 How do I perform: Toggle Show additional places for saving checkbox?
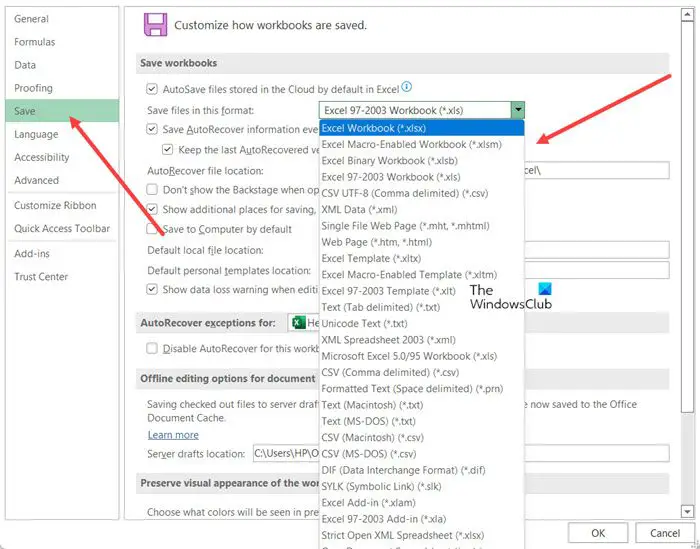point(152,209)
